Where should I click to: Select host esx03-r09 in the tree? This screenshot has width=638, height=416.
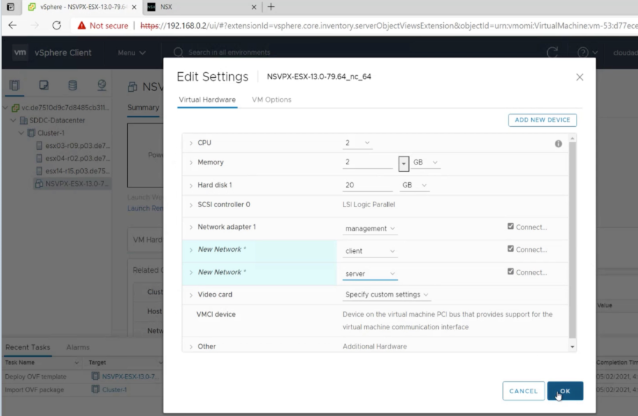coord(77,146)
